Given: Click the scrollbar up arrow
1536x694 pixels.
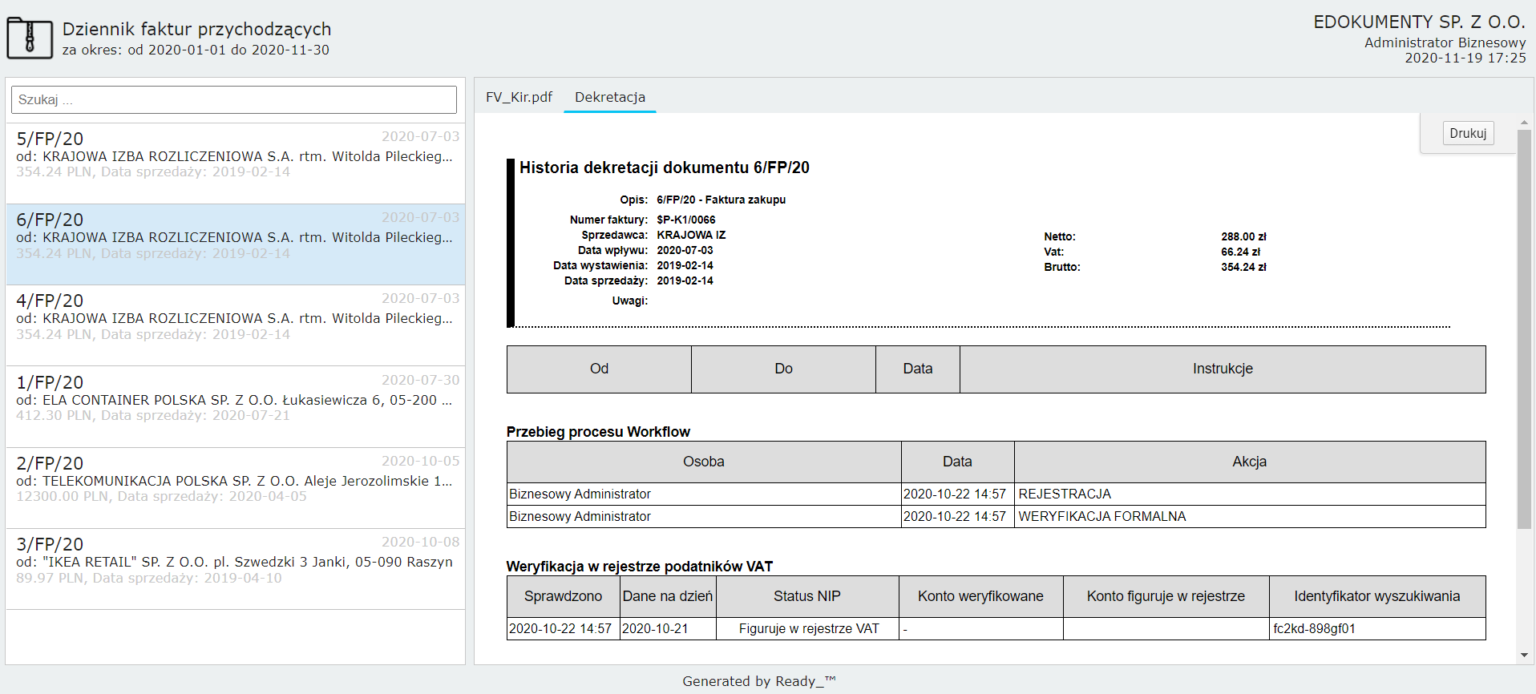Looking at the screenshot, I should [x=1524, y=121].
